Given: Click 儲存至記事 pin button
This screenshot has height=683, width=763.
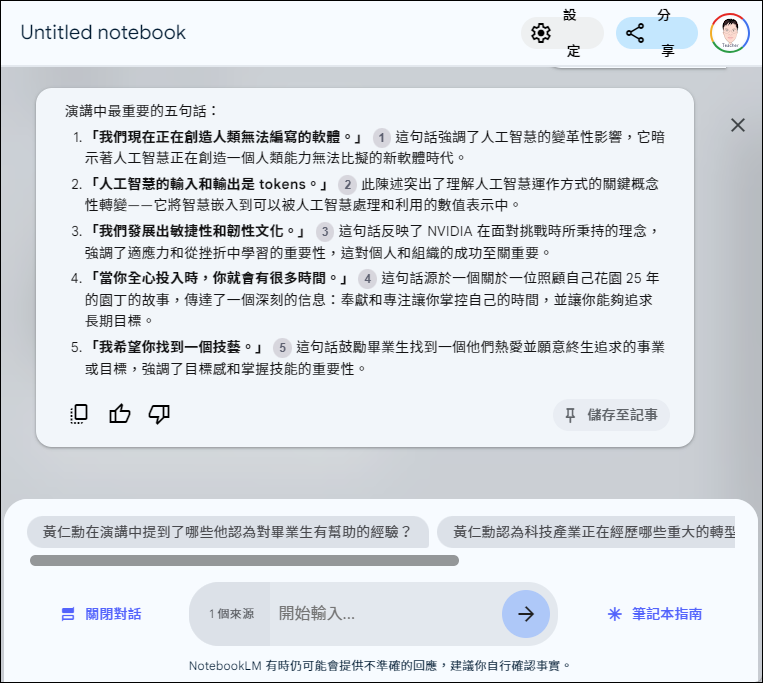Looking at the screenshot, I should point(611,415).
